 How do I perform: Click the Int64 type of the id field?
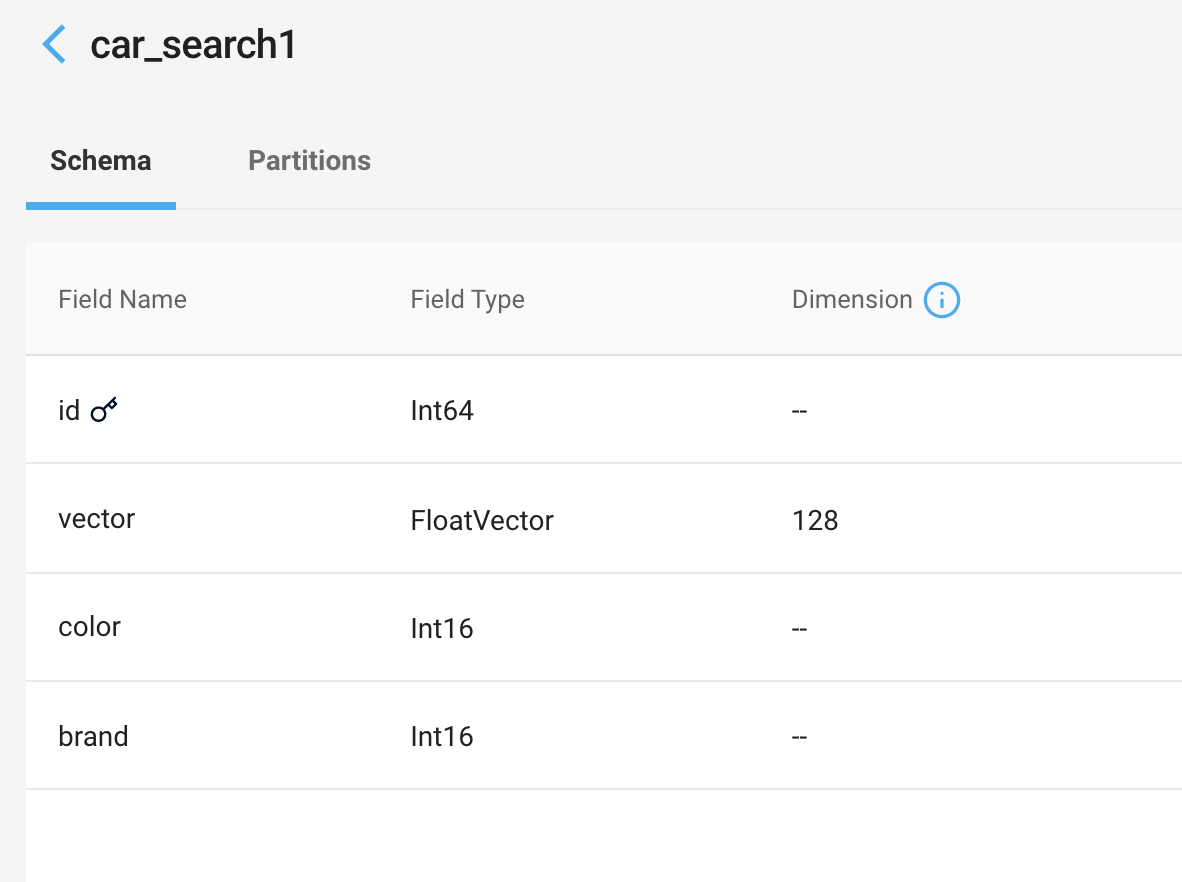click(x=442, y=410)
